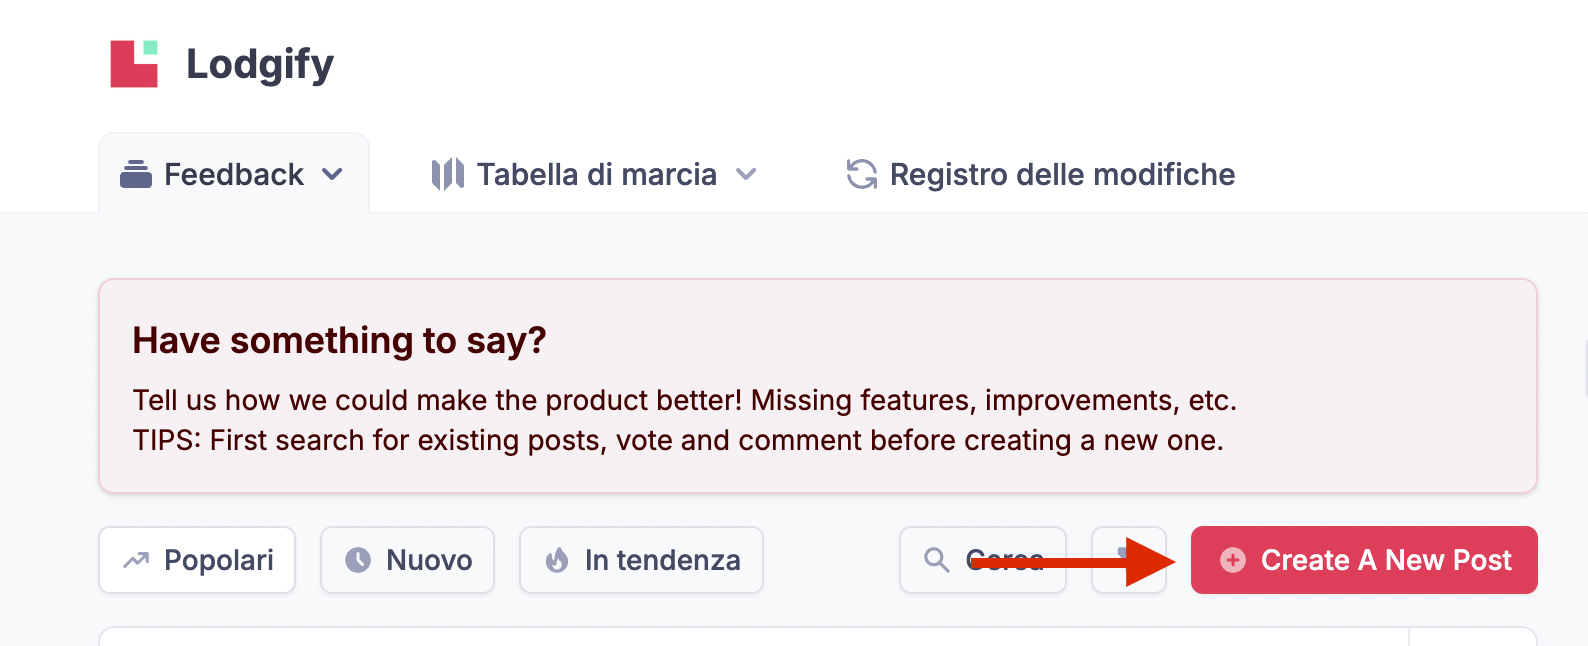Expand the Tabella di marcia chevron

click(746, 174)
